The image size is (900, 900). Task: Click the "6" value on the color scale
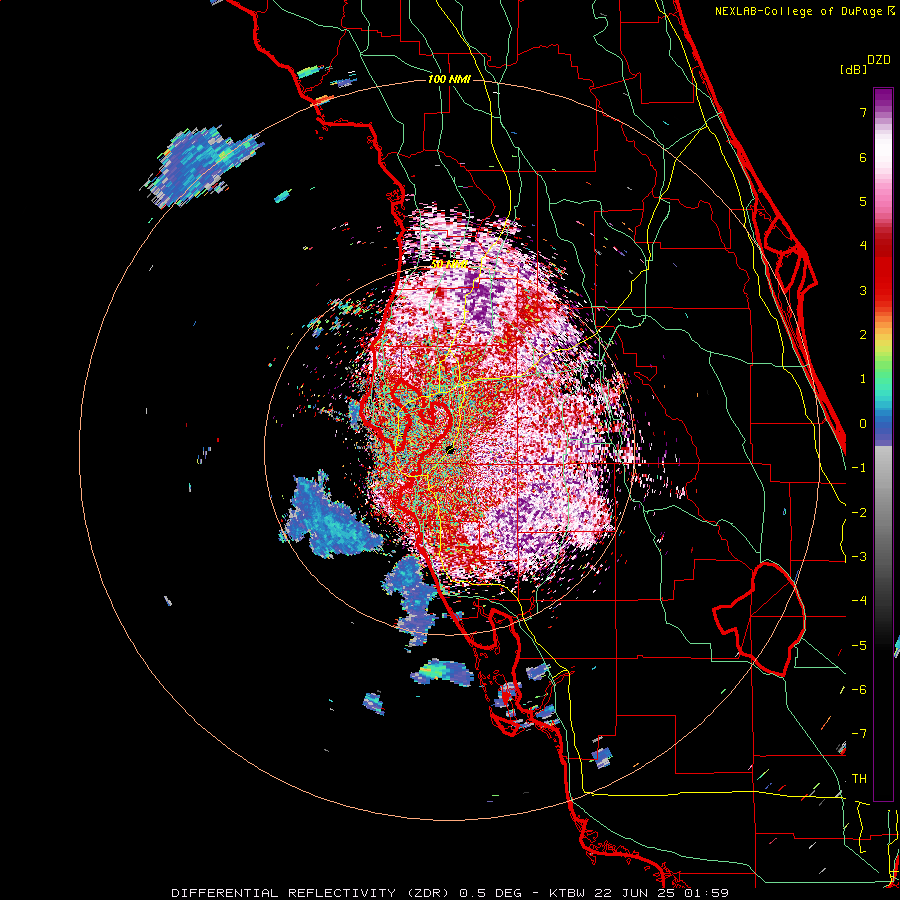pos(863,157)
